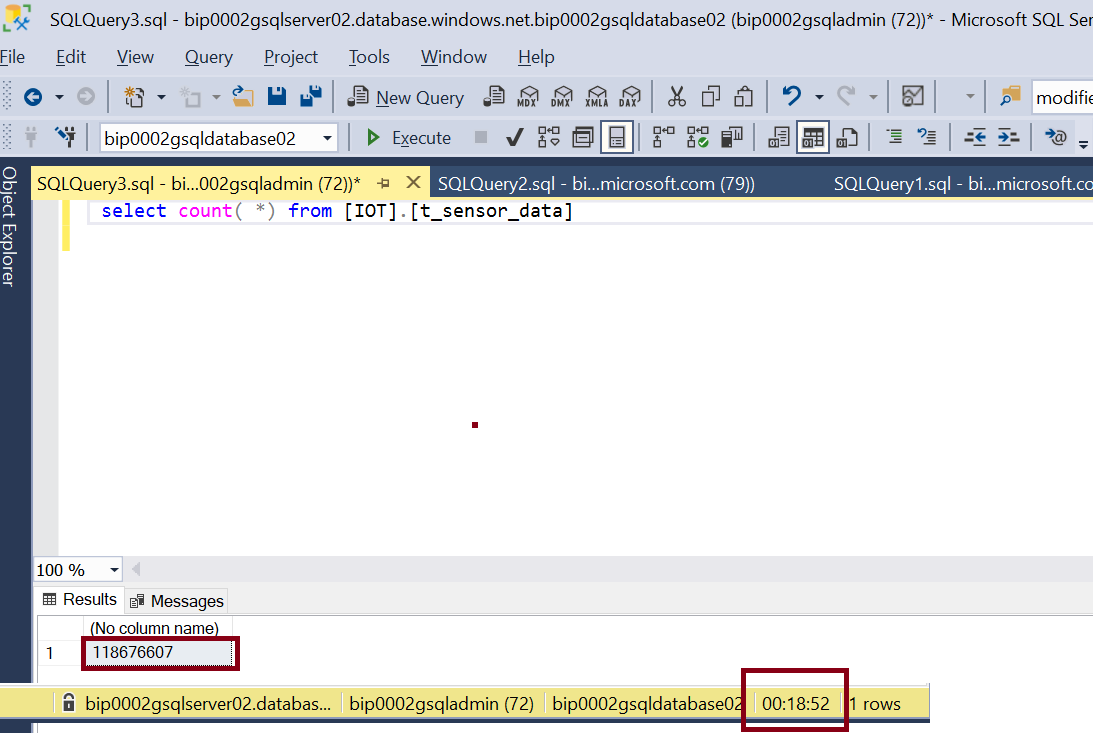Parse the query with the checkmark icon
Viewport: 1093px width, 733px height.
(514, 137)
